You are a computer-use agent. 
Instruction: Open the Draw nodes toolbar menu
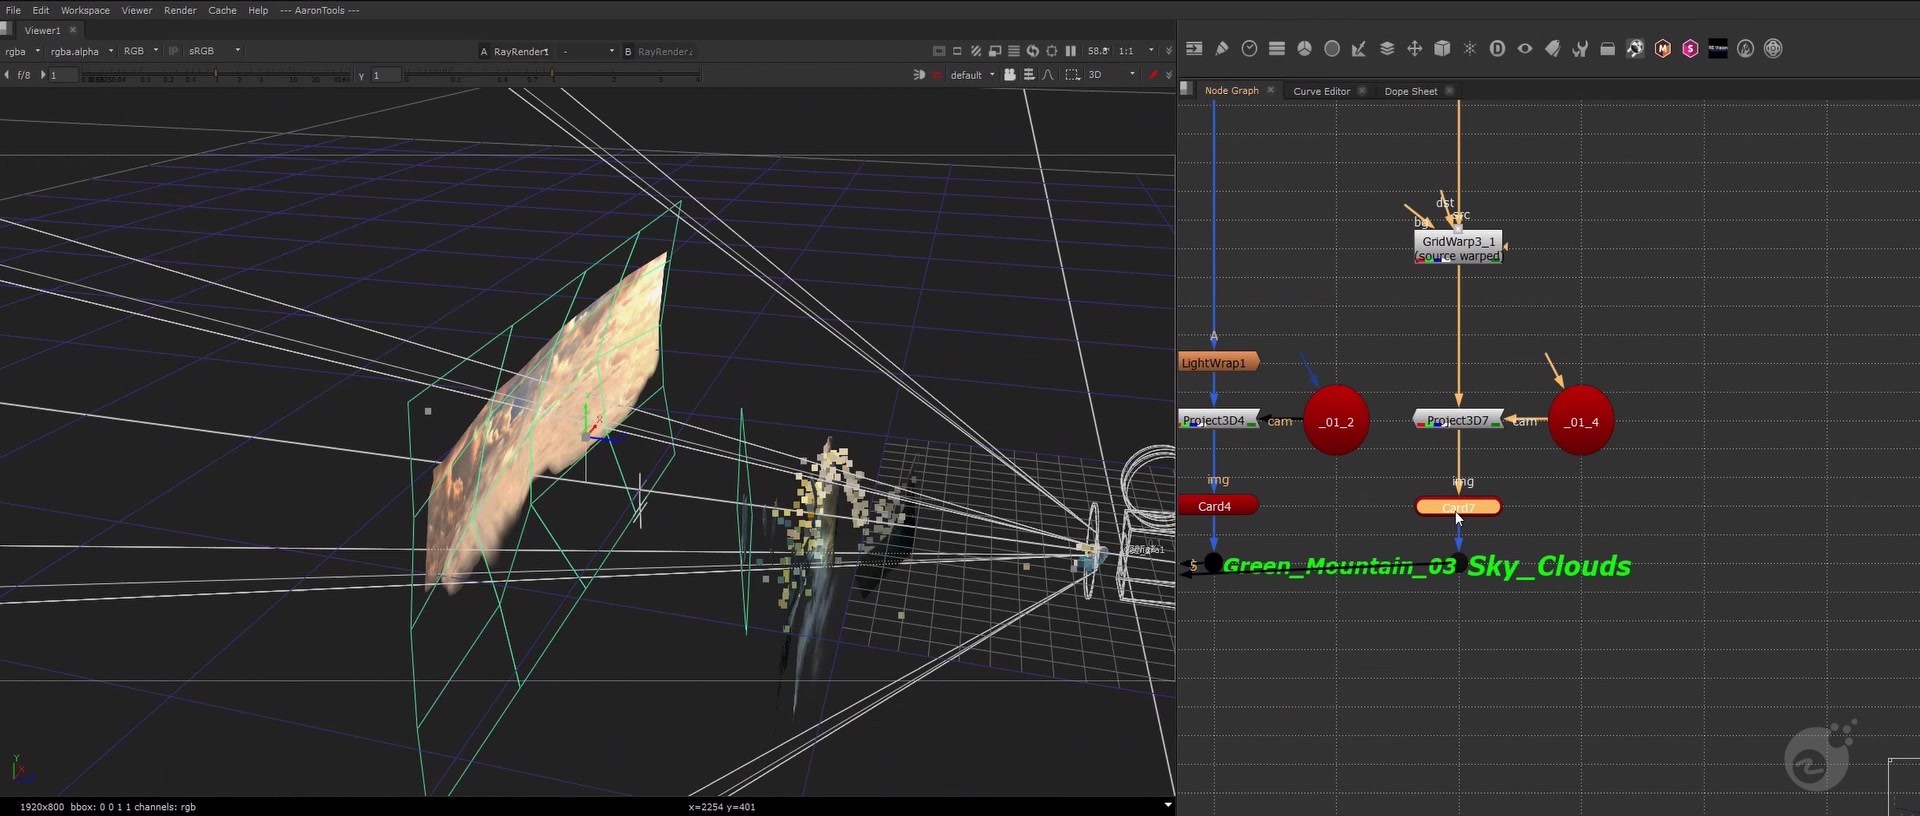[x=1221, y=49]
